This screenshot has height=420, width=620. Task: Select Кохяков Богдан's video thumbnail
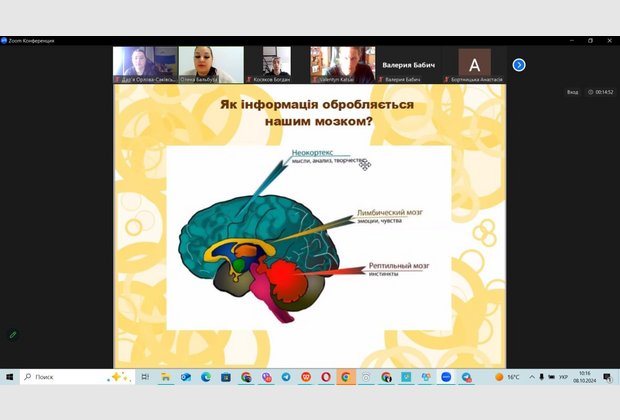click(x=277, y=64)
